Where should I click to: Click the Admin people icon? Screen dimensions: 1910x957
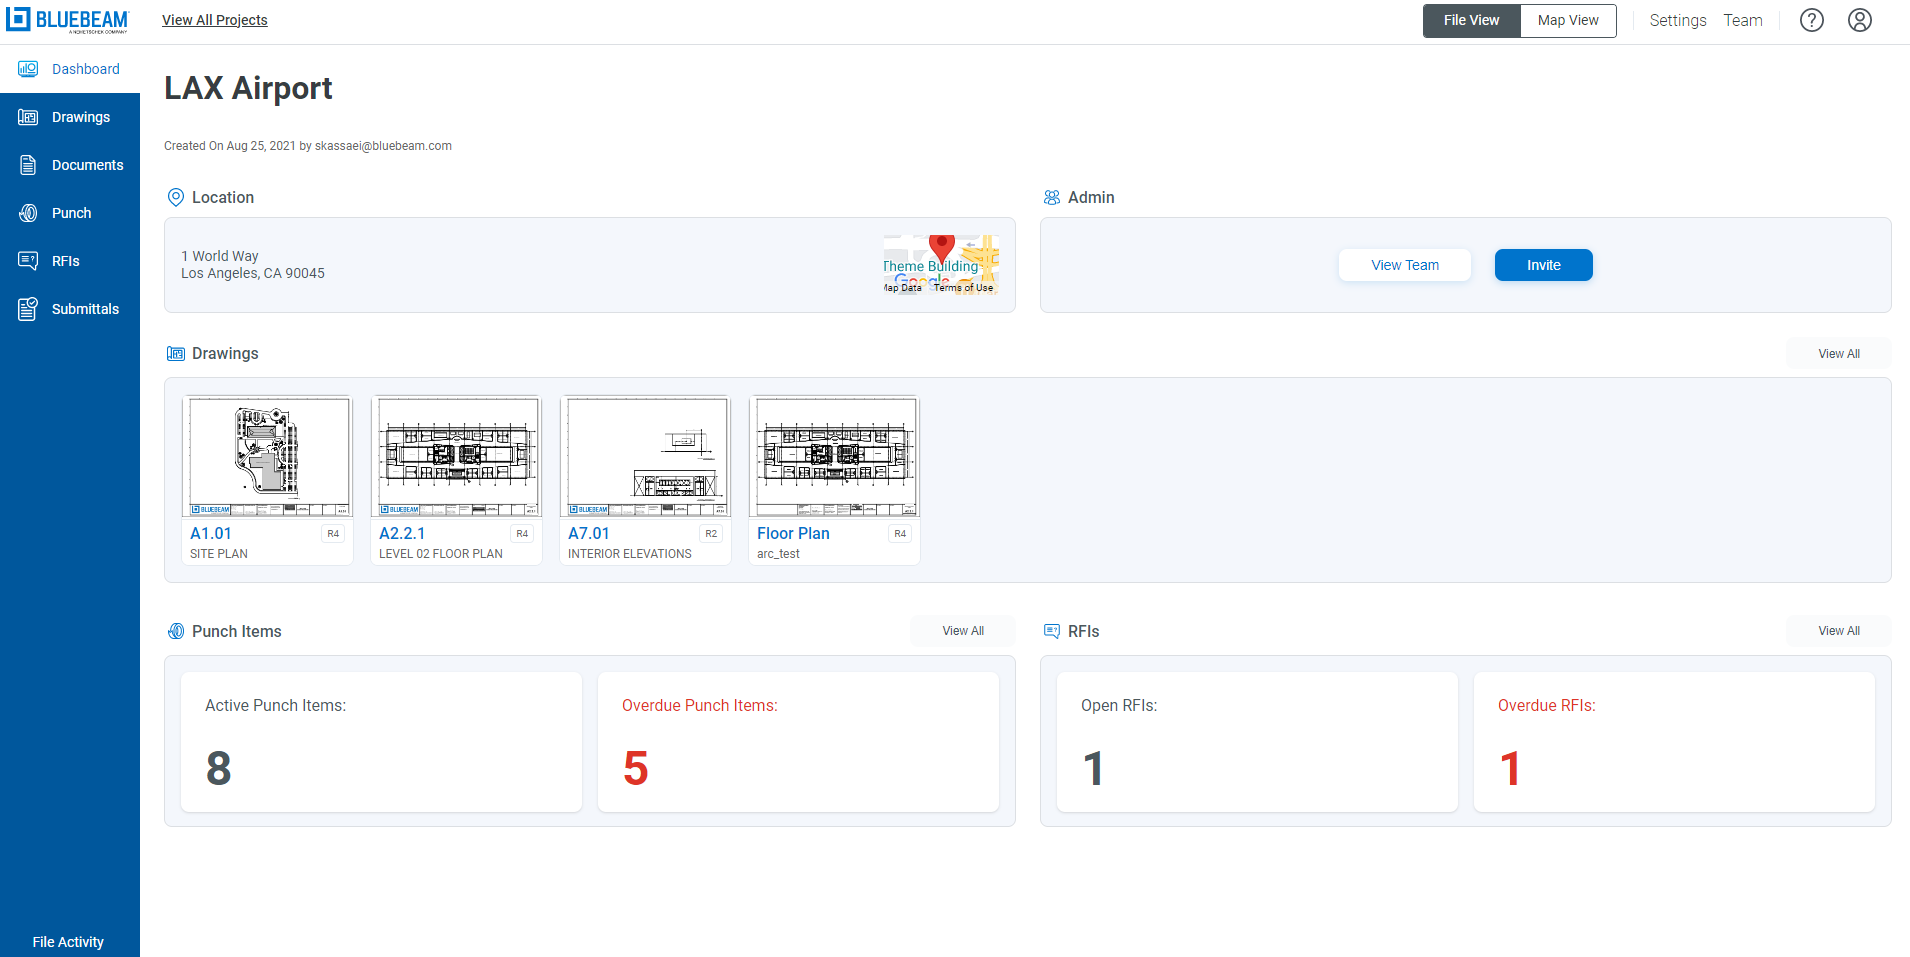coord(1052,198)
